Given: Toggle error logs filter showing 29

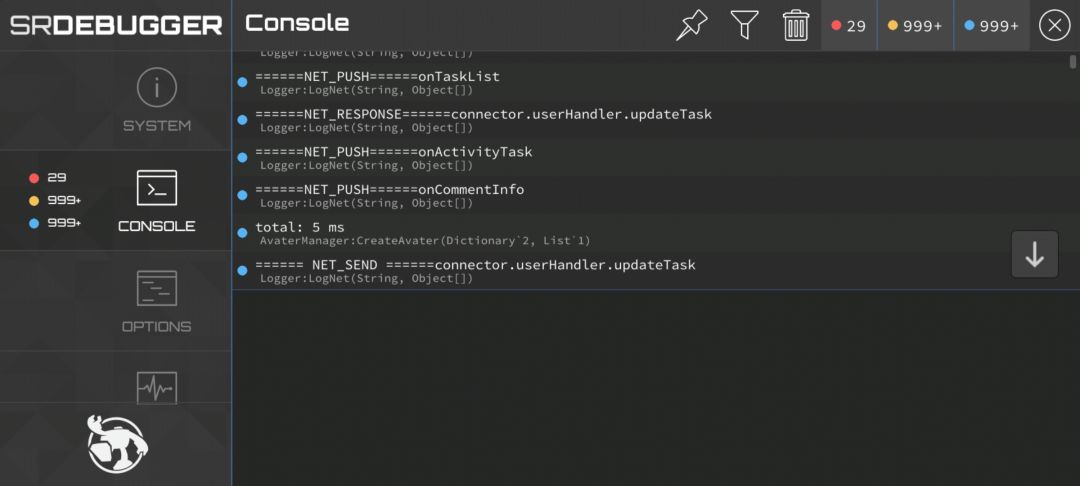Looking at the screenshot, I should pos(849,25).
